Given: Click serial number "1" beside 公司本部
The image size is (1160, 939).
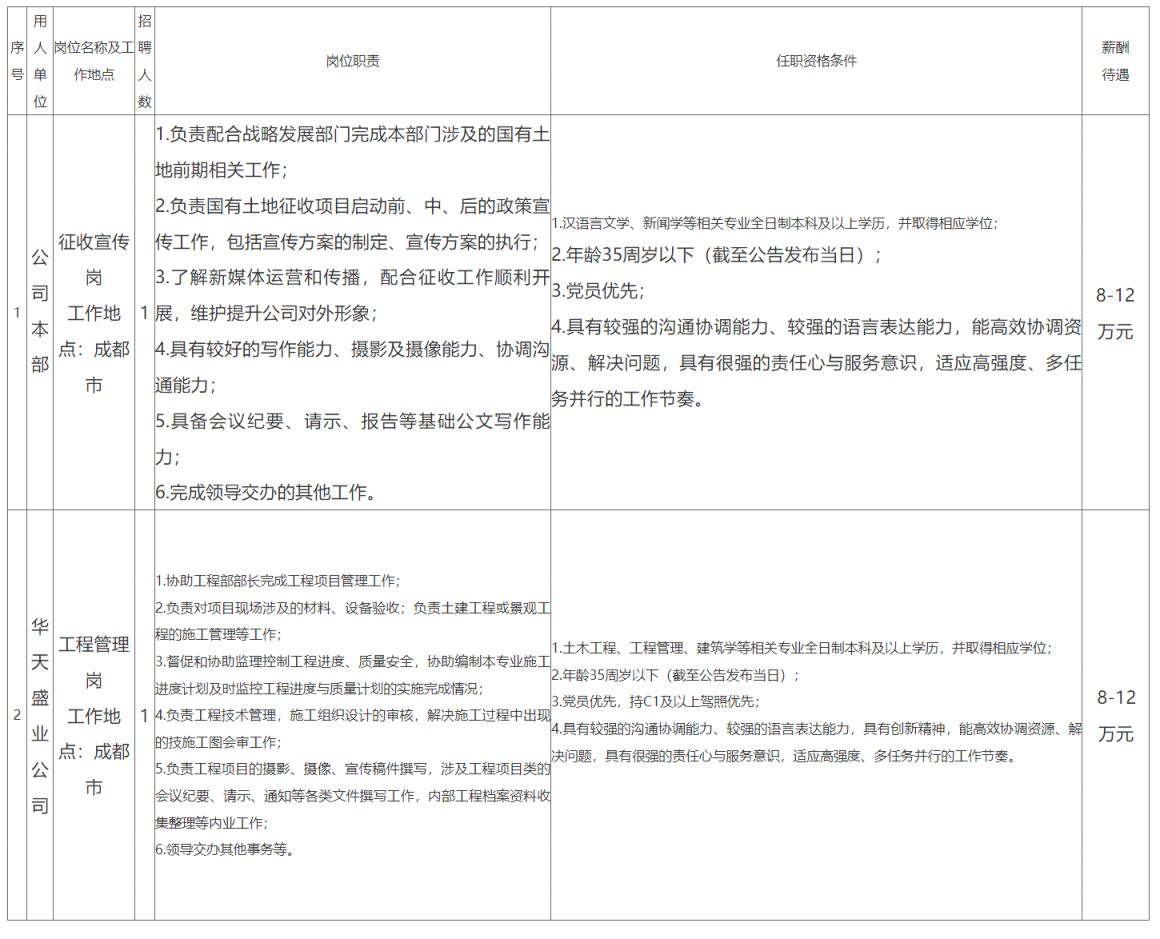Looking at the screenshot, I should pos(17,312).
